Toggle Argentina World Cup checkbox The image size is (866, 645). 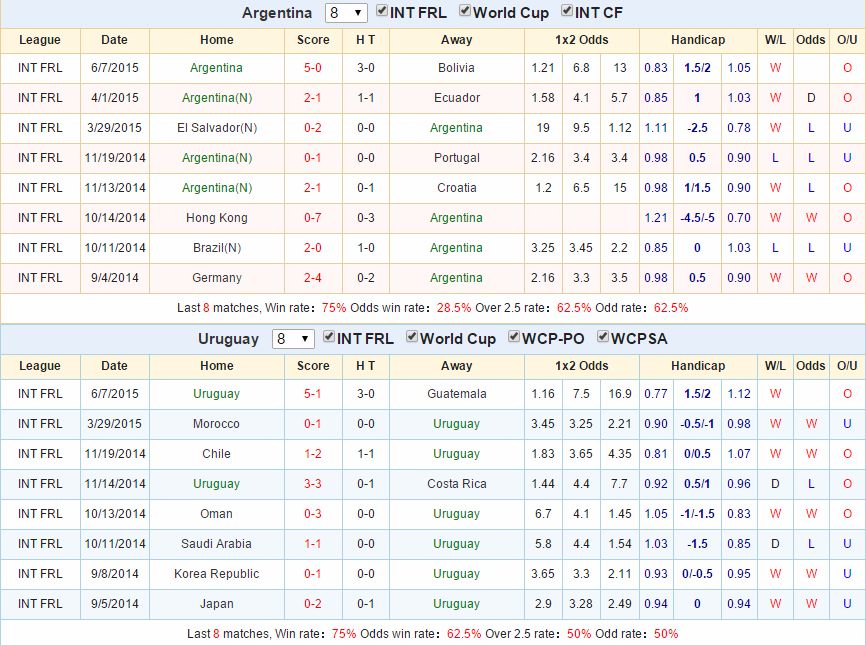[x=465, y=11]
